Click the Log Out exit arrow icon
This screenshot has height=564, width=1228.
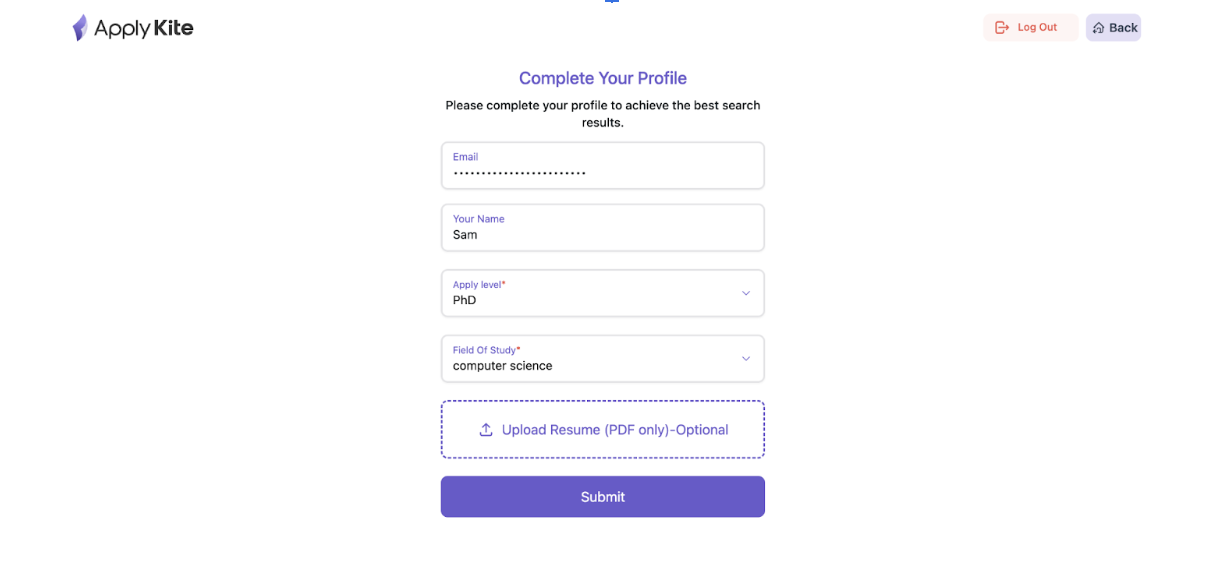pos(1002,27)
